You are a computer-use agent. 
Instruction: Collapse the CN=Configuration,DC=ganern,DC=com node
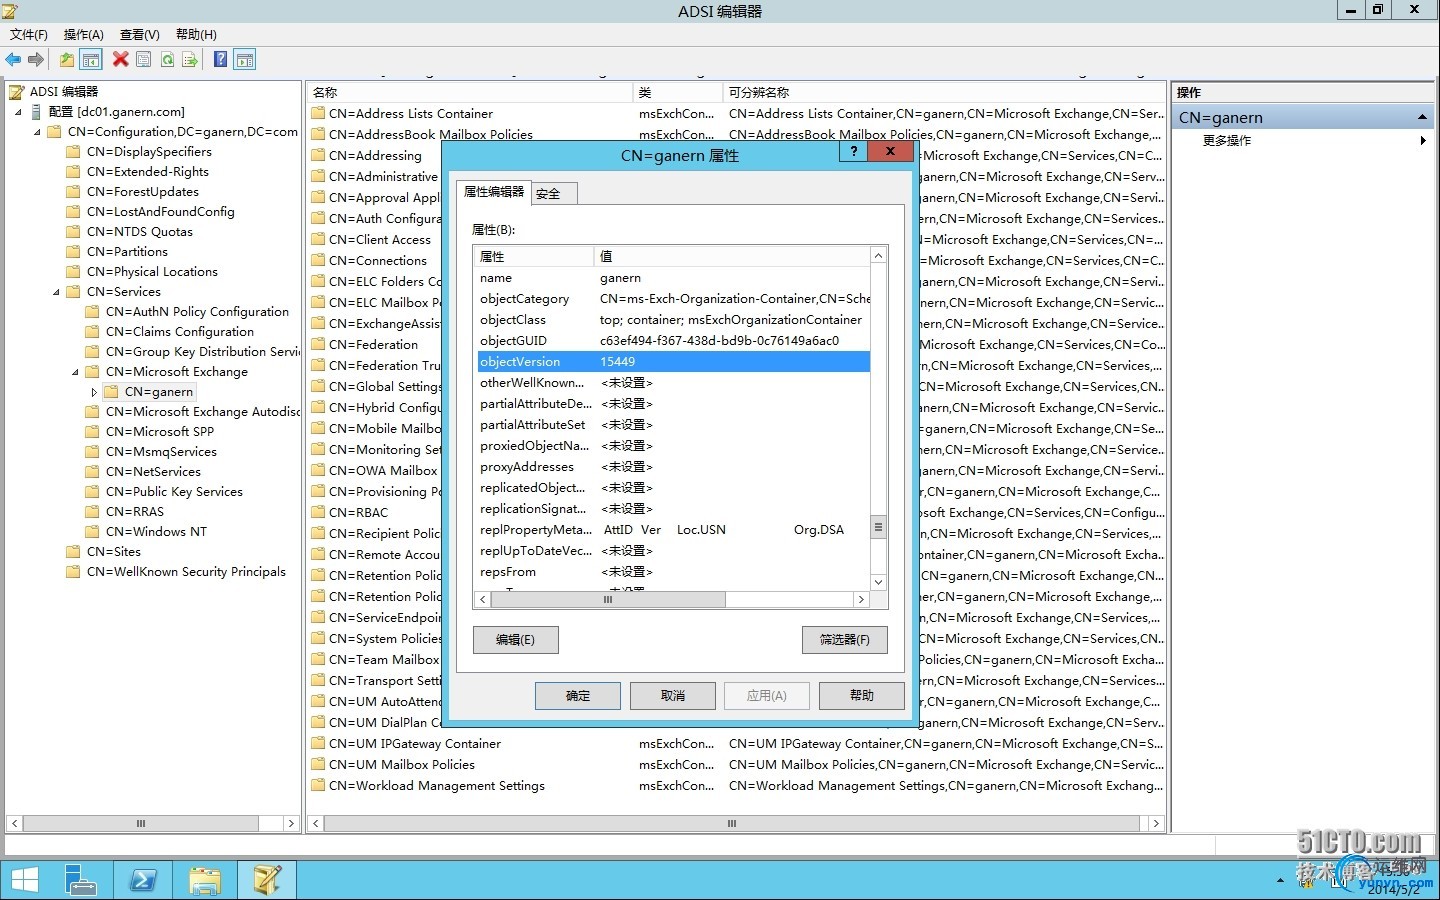[x=38, y=132]
